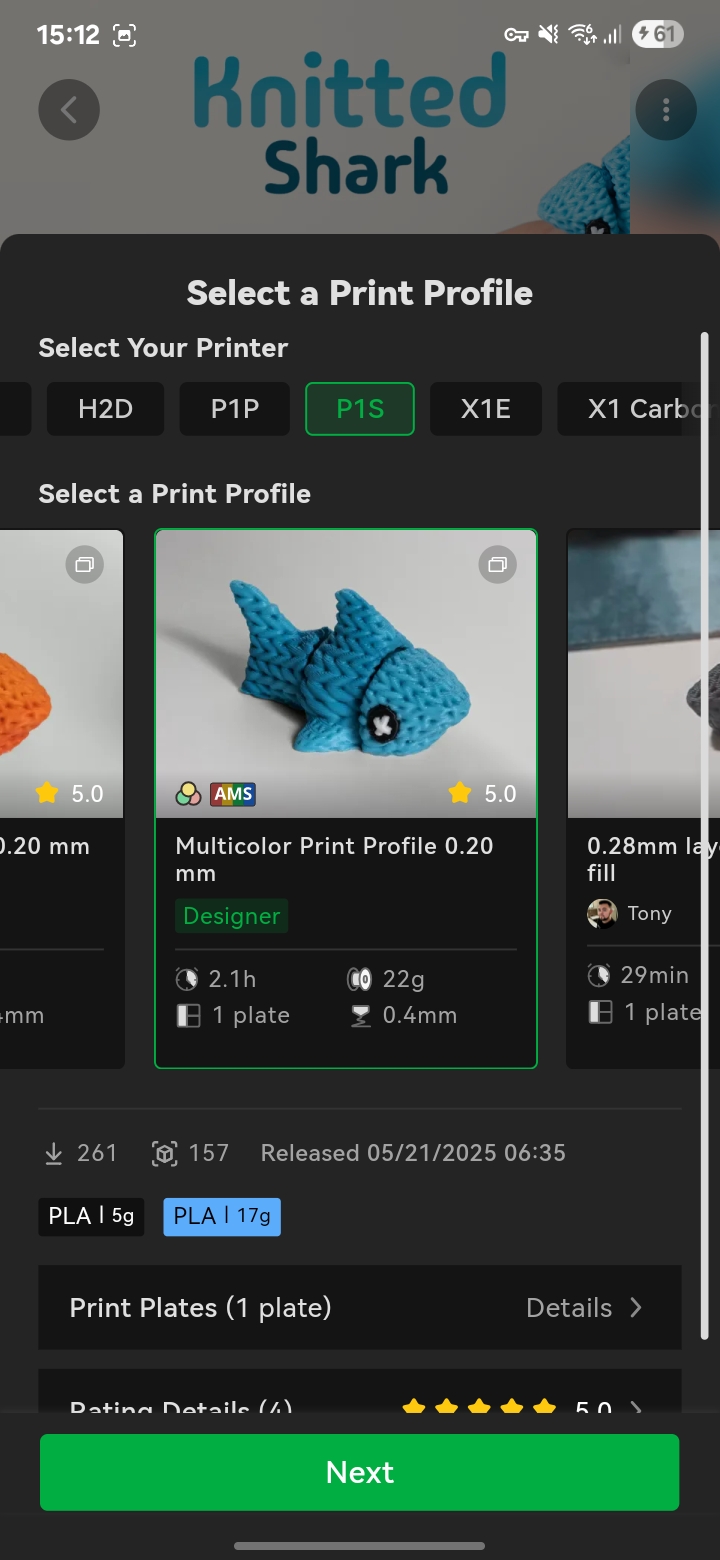Select the X1E printer option
The height and width of the screenshot is (1560, 720).
[485, 409]
